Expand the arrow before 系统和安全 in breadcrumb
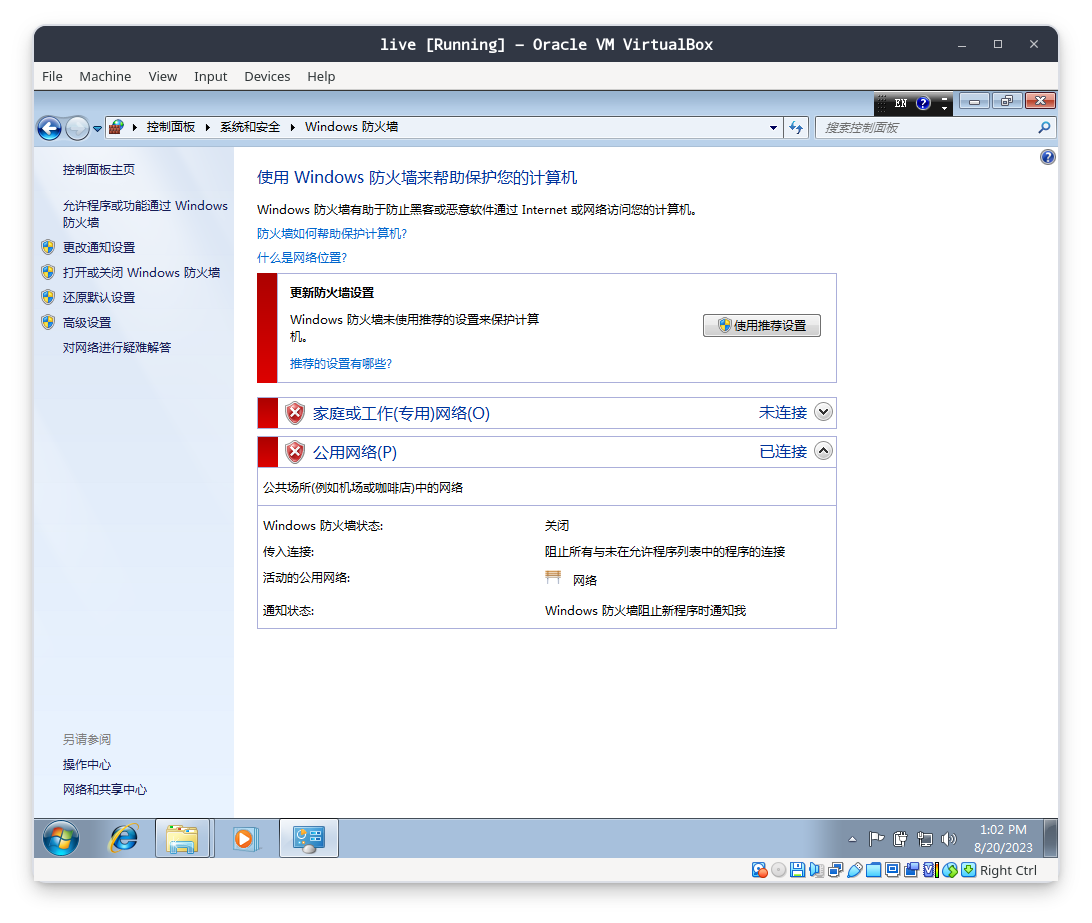 point(208,127)
